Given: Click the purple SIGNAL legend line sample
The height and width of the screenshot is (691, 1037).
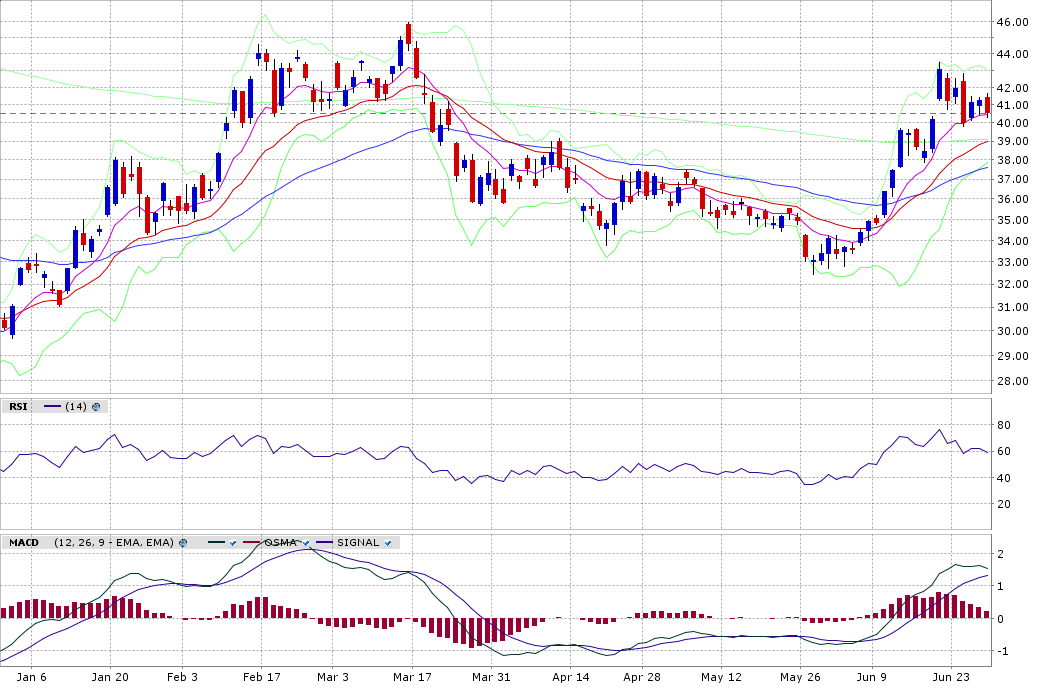Looking at the screenshot, I should tap(324, 543).
